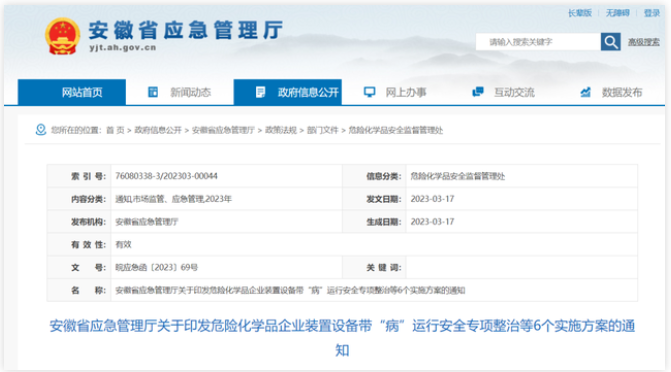671x372 pixels.
Task: Select index number 76080338-3/202303-00044
Action: point(166,176)
